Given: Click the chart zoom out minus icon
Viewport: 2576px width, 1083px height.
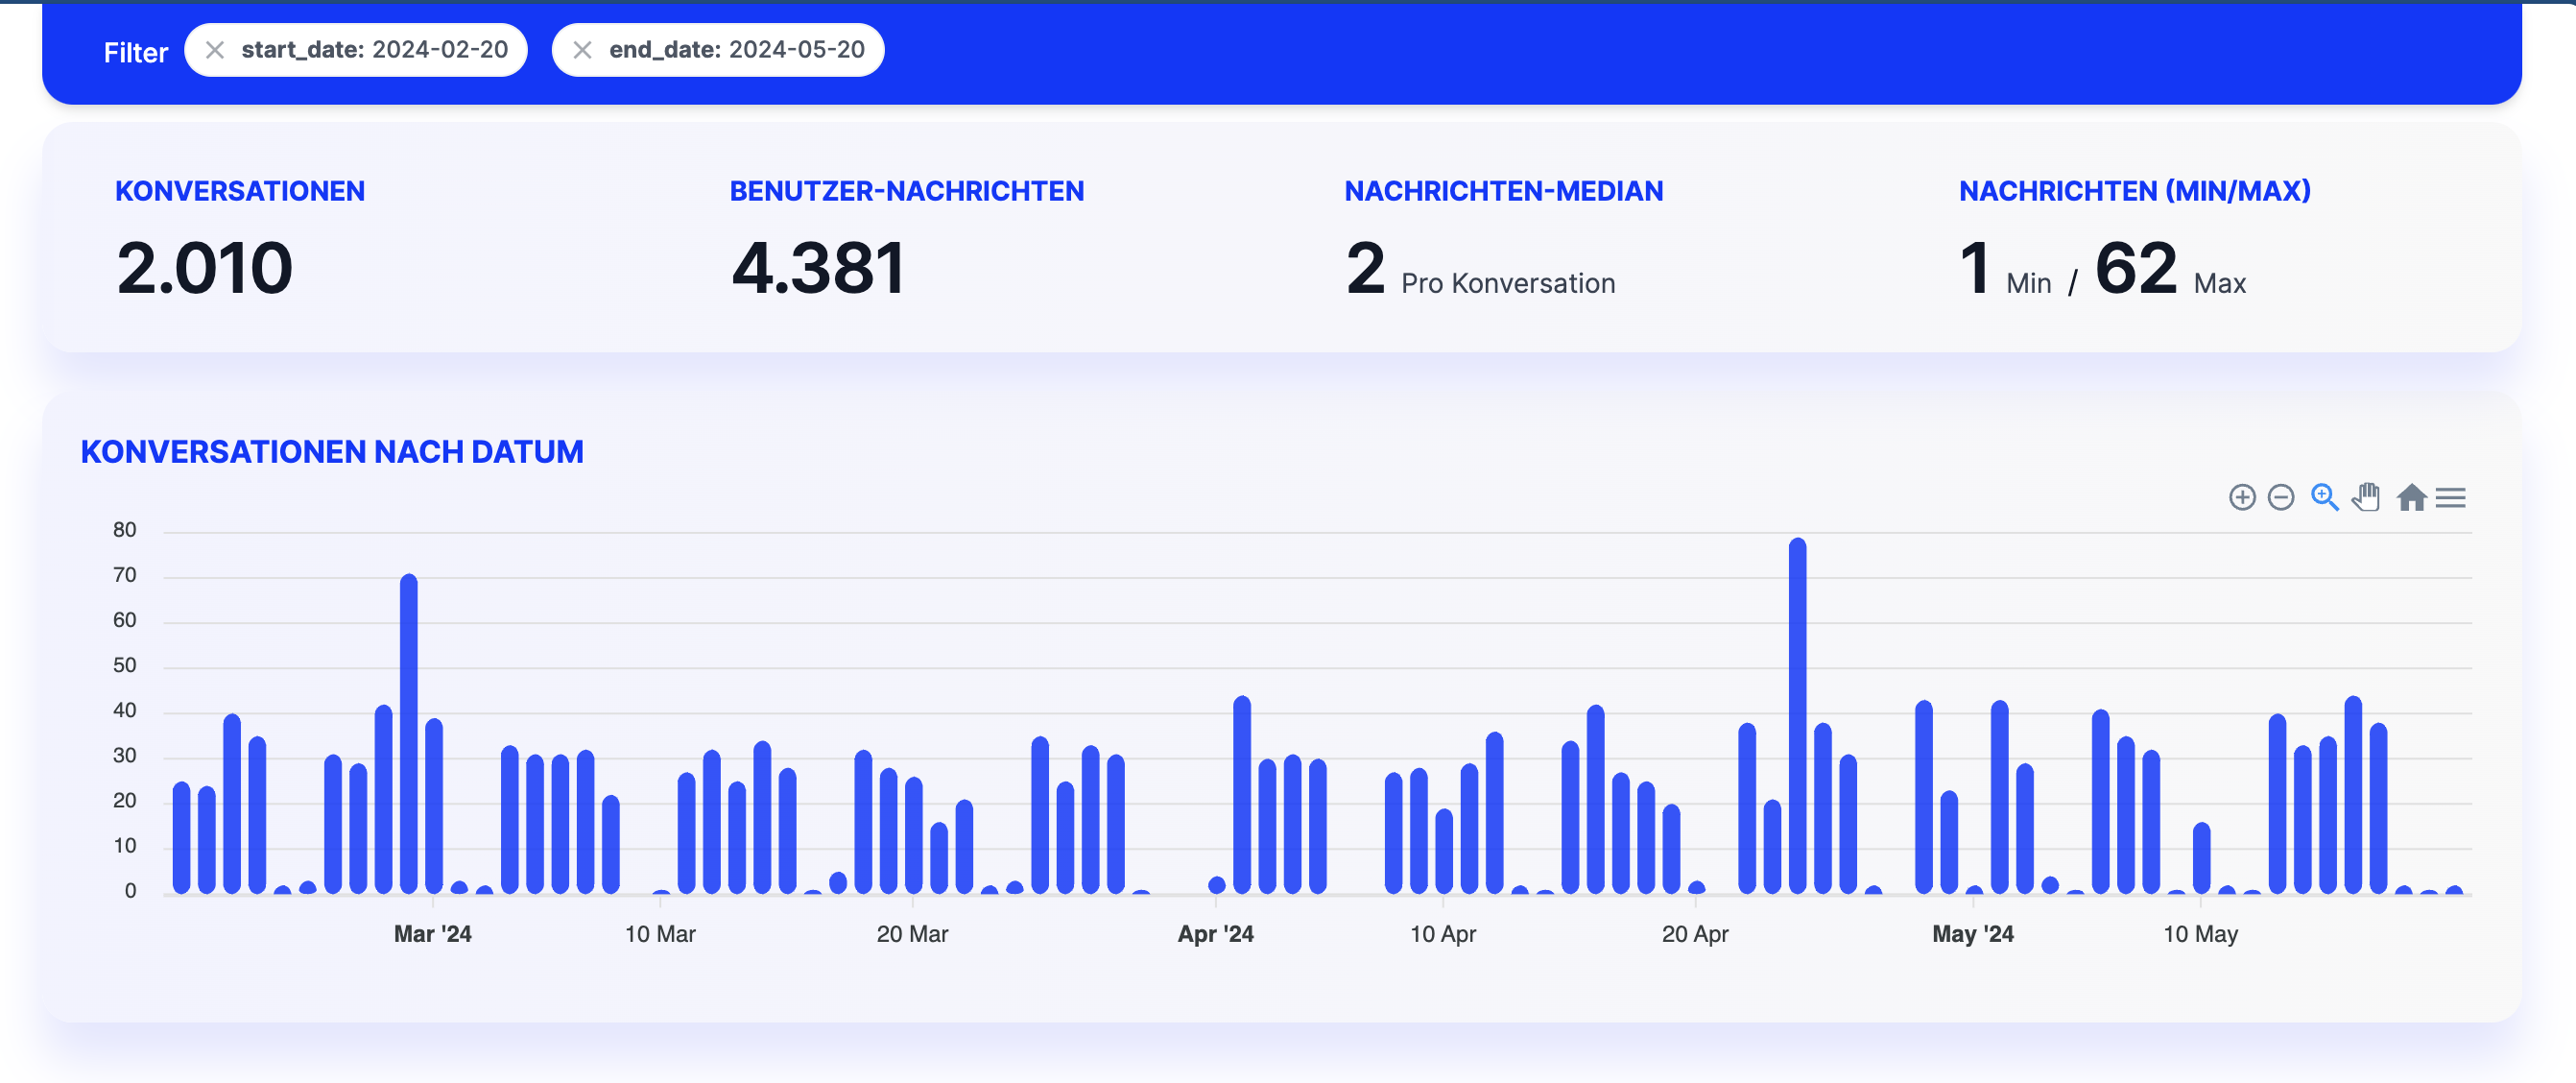Looking at the screenshot, I should (x=2281, y=497).
